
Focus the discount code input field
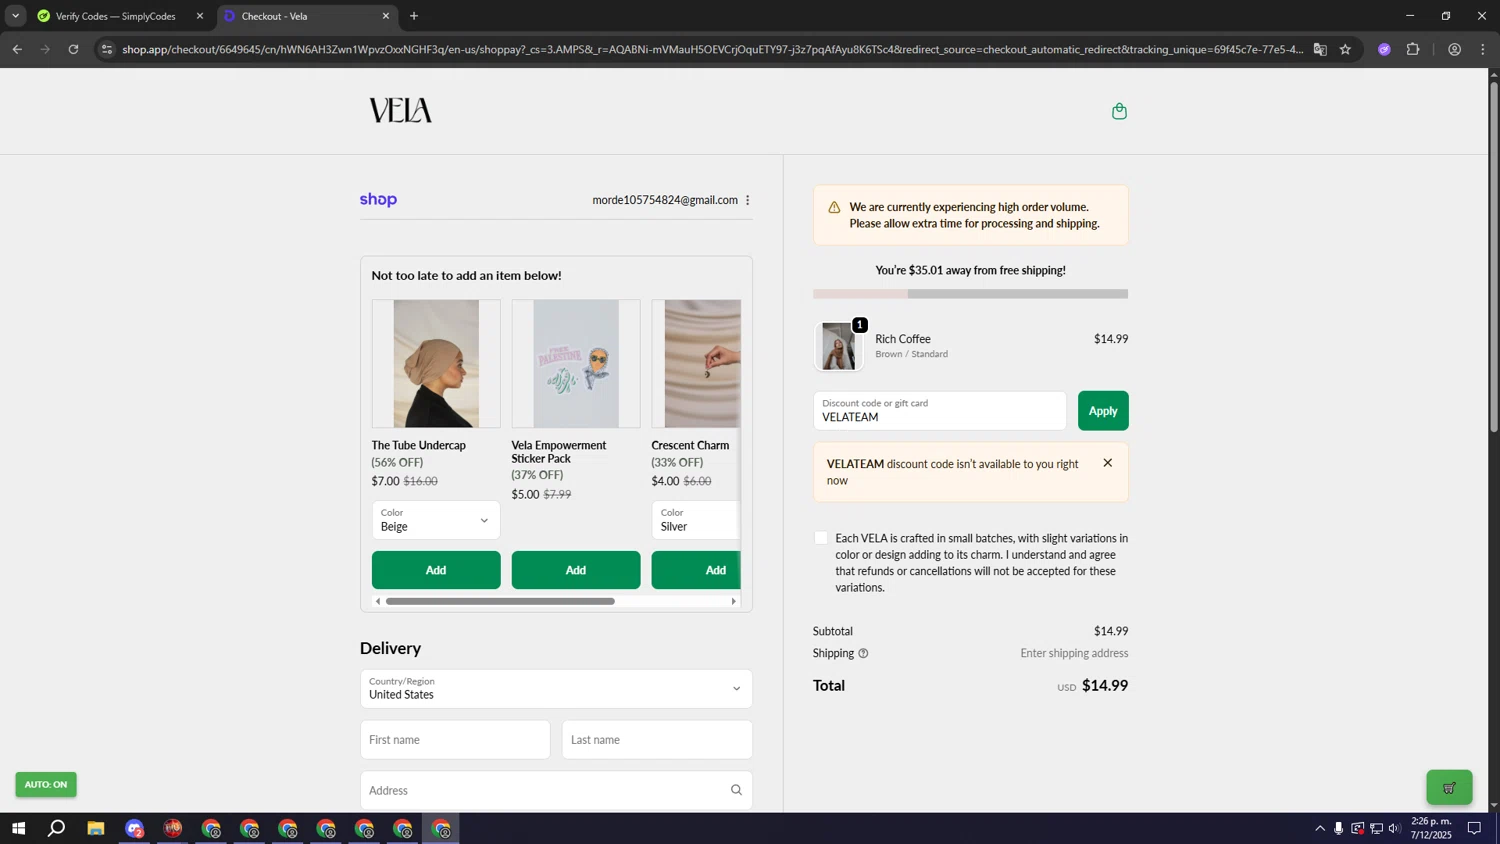940,411
